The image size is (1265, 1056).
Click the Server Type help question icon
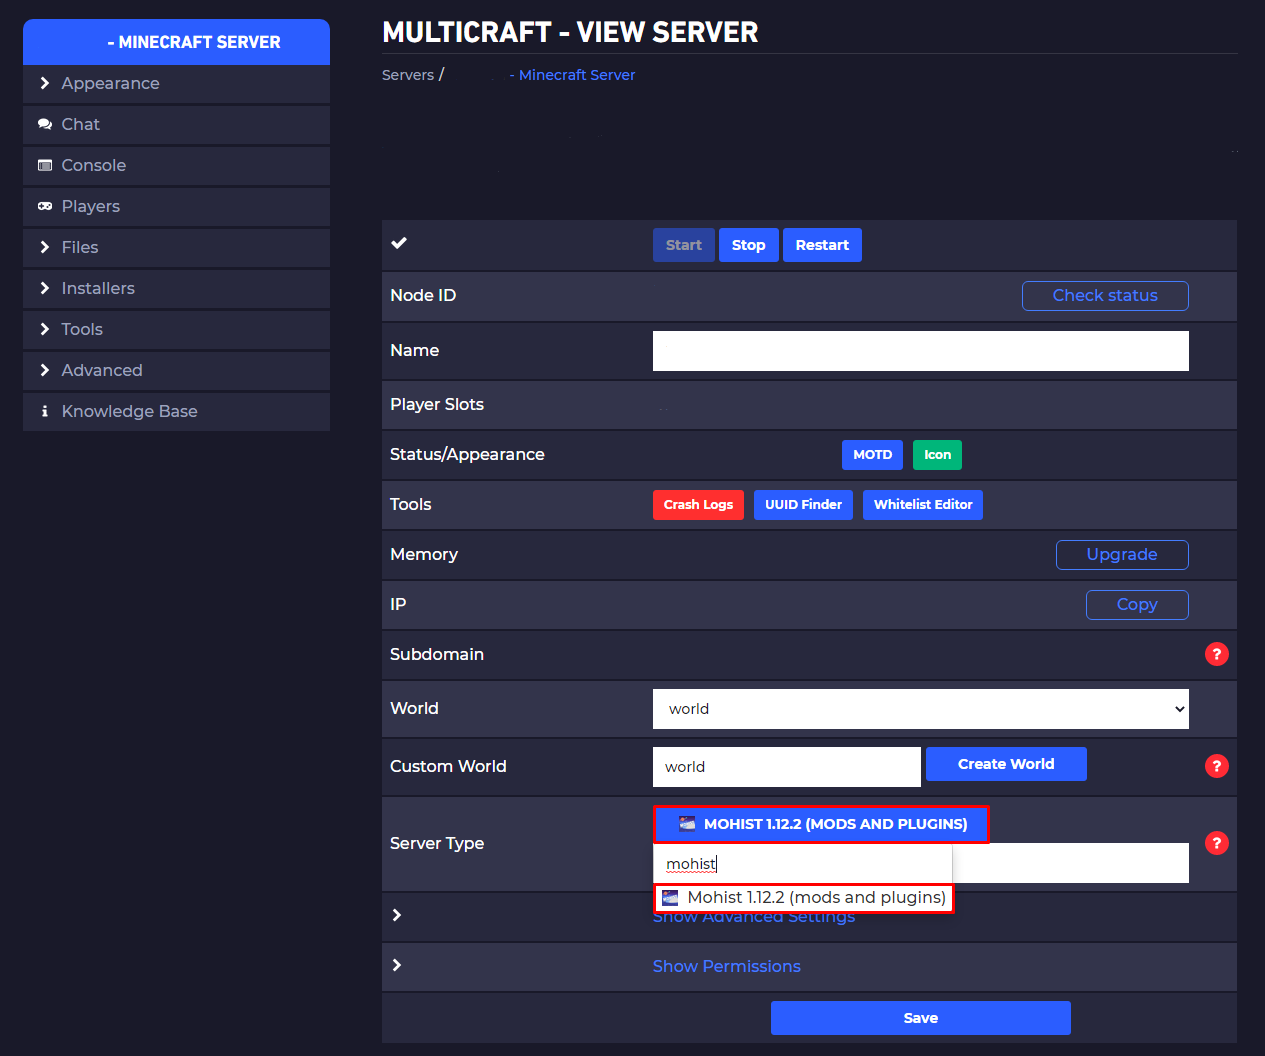click(x=1216, y=843)
